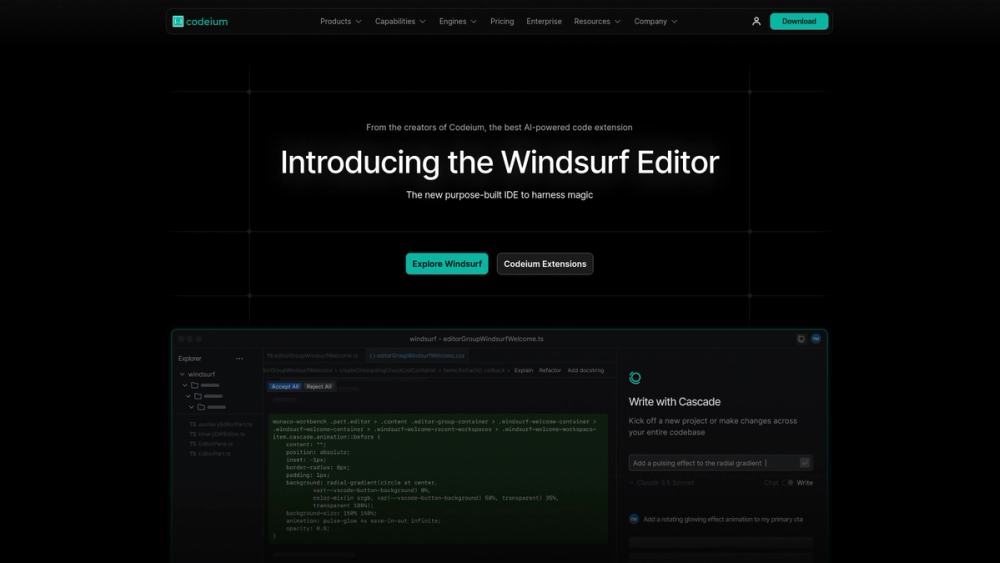
Task: Switch to editorGroupWindsurfWelcome.css tab
Action: [416, 356]
